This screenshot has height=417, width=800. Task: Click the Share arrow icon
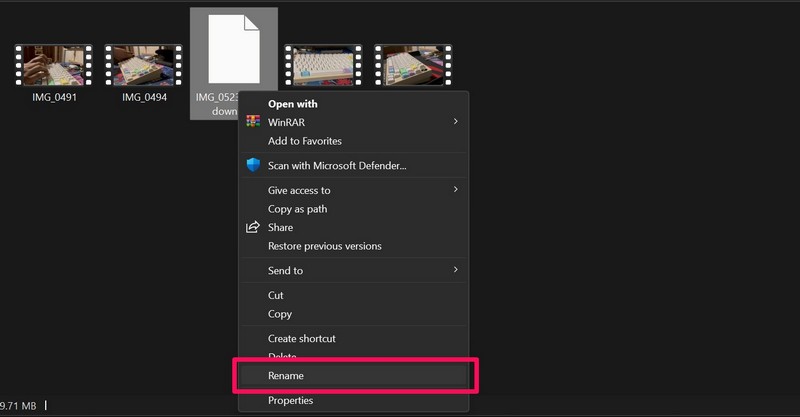click(x=253, y=227)
